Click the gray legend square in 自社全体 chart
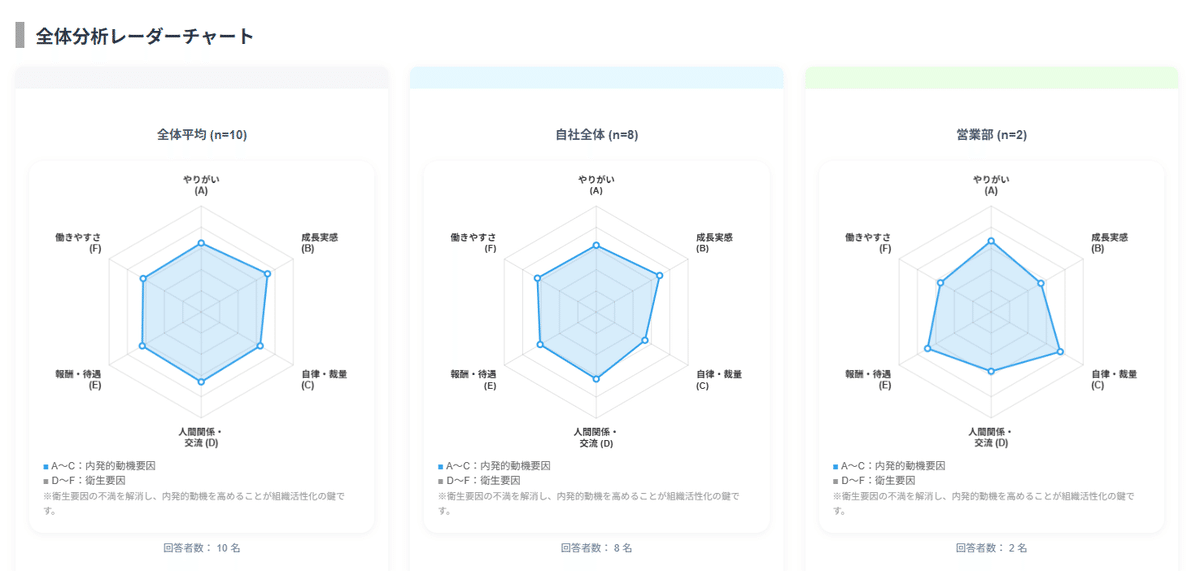Viewport: 1200px width, 571px height. coord(440,482)
